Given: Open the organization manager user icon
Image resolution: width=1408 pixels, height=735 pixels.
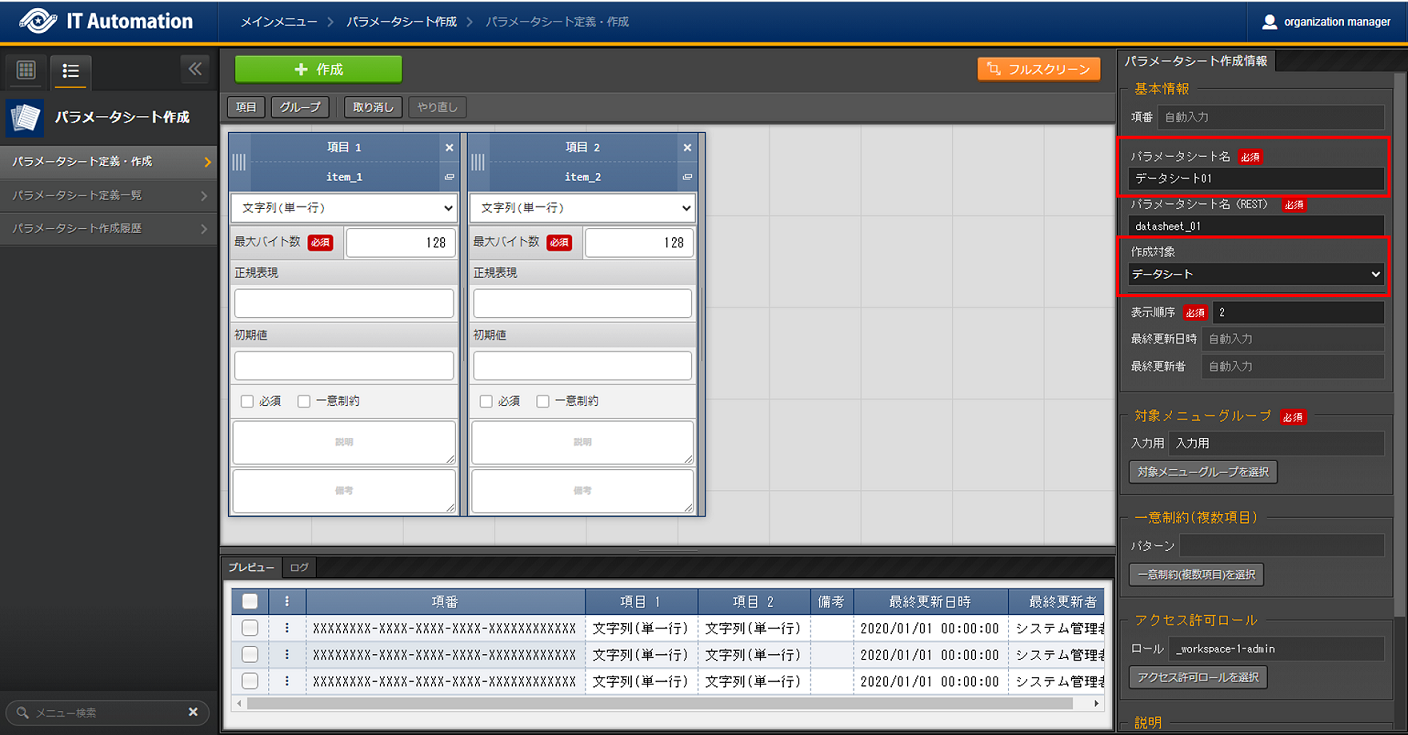Looking at the screenshot, I should pos(1270,21).
